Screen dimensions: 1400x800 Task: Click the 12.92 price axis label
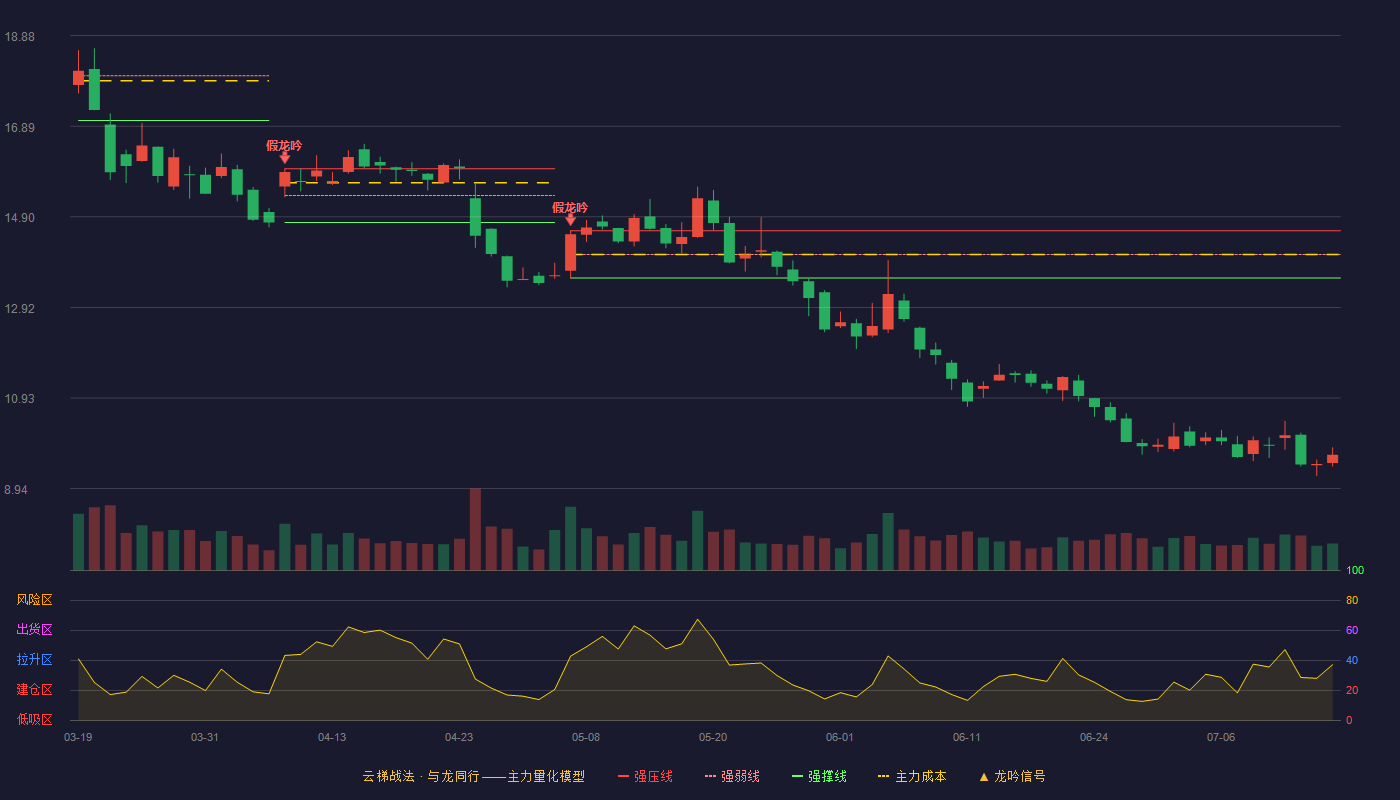pyautogui.click(x=19, y=309)
